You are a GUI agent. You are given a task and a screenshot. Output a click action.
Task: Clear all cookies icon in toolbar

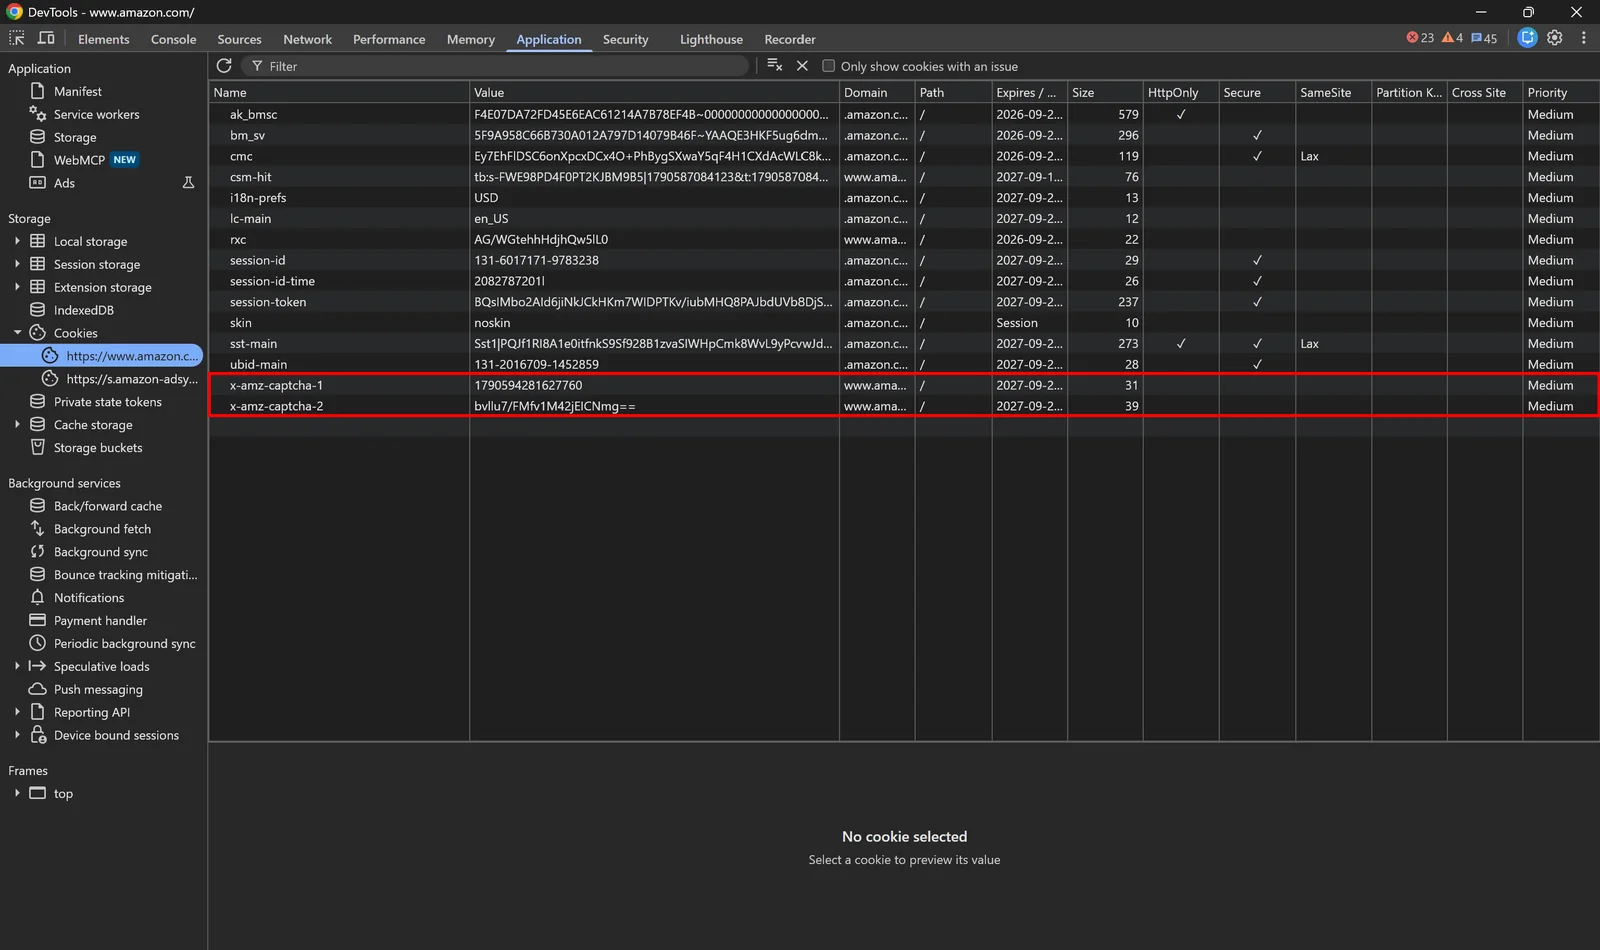(x=774, y=66)
